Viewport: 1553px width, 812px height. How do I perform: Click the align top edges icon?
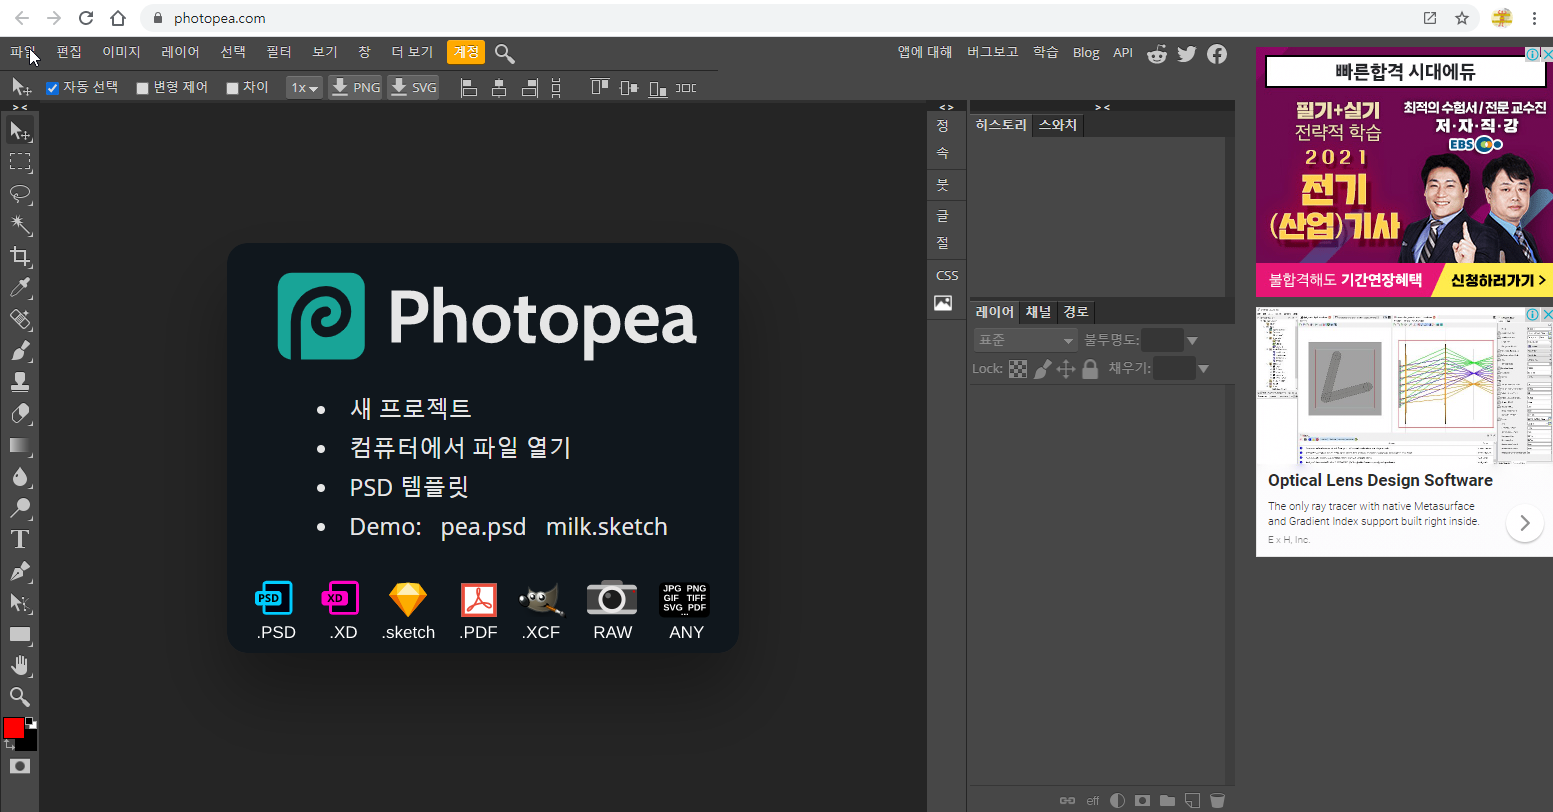pyautogui.click(x=599, y=88)
